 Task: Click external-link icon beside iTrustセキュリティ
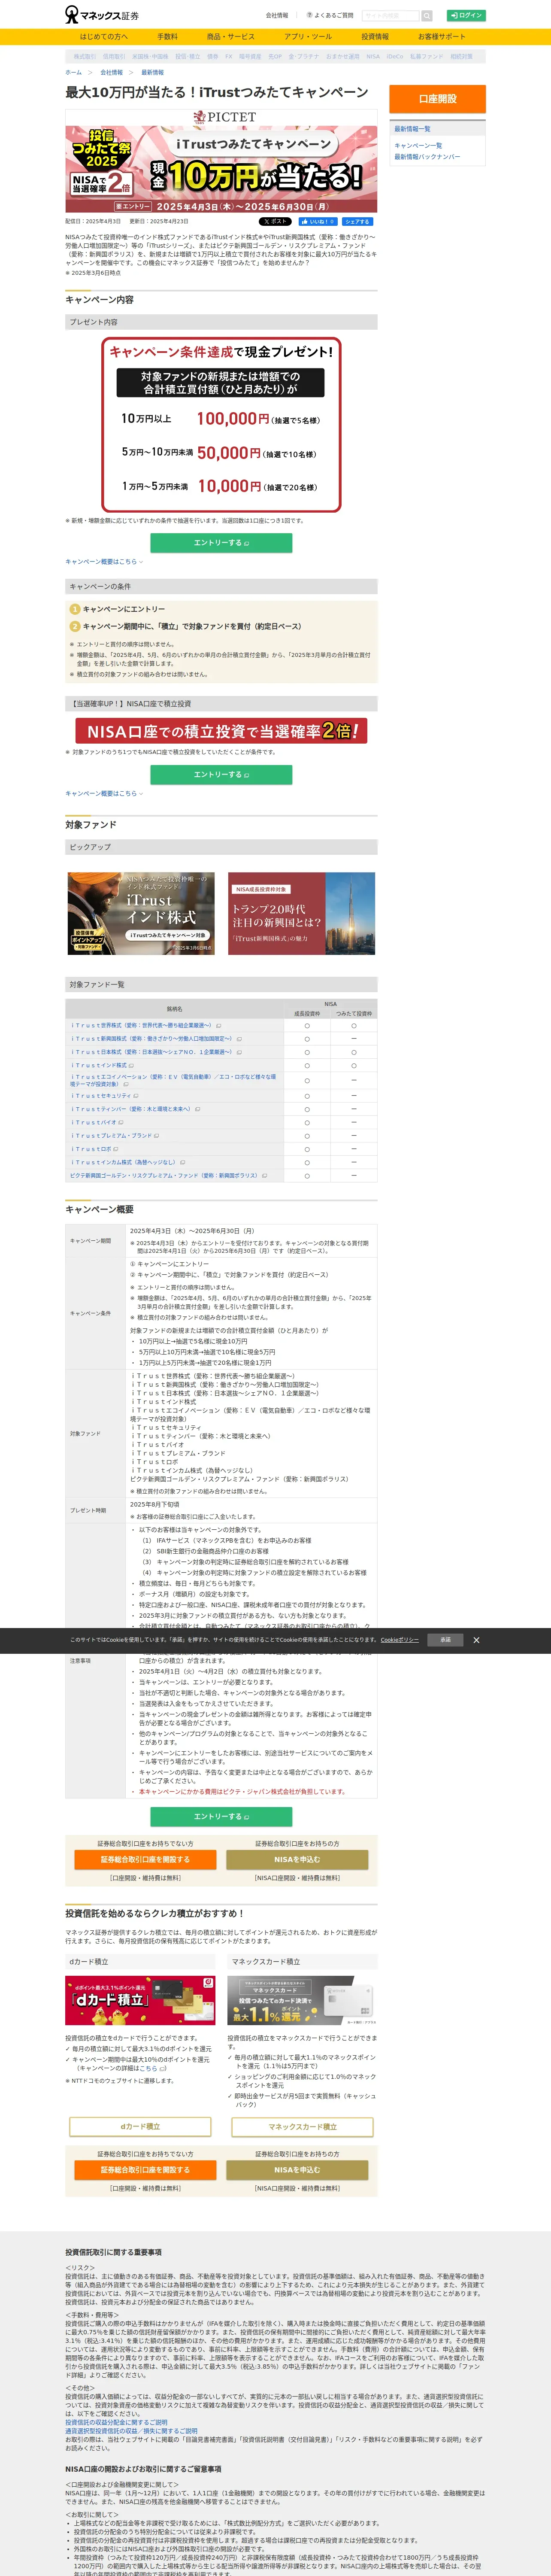coord(136,1096)
